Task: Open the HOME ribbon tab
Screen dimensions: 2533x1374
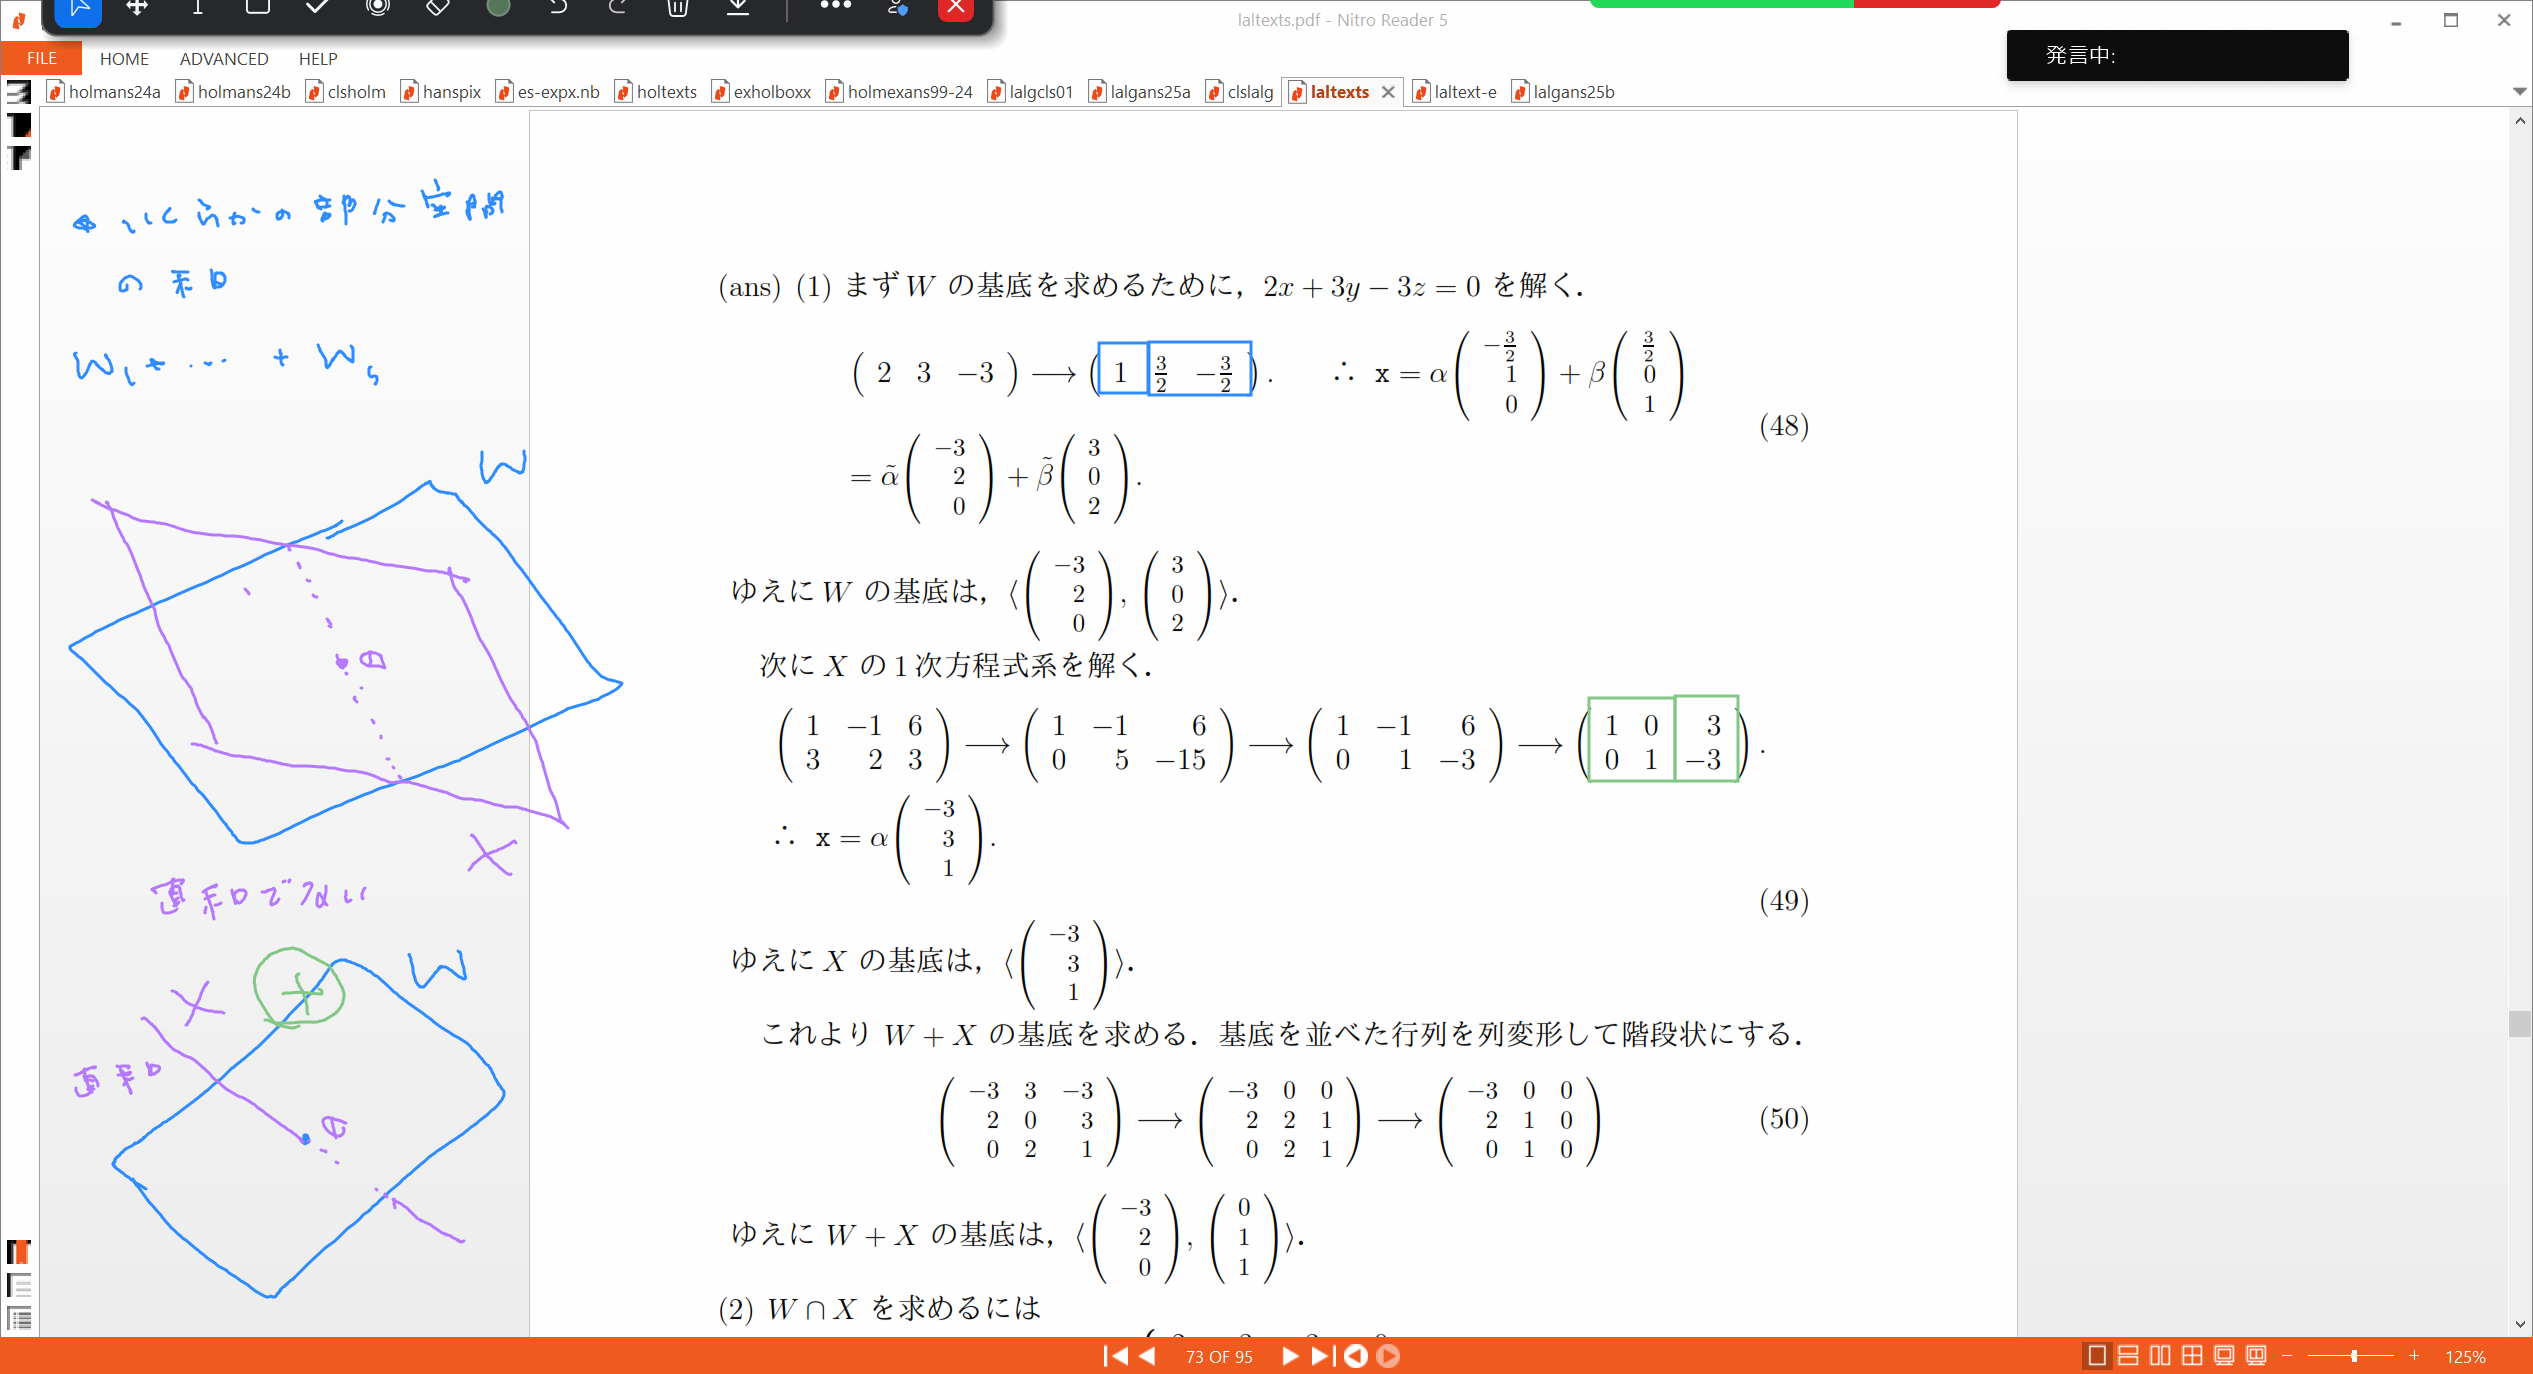Action: coord(124,58)
